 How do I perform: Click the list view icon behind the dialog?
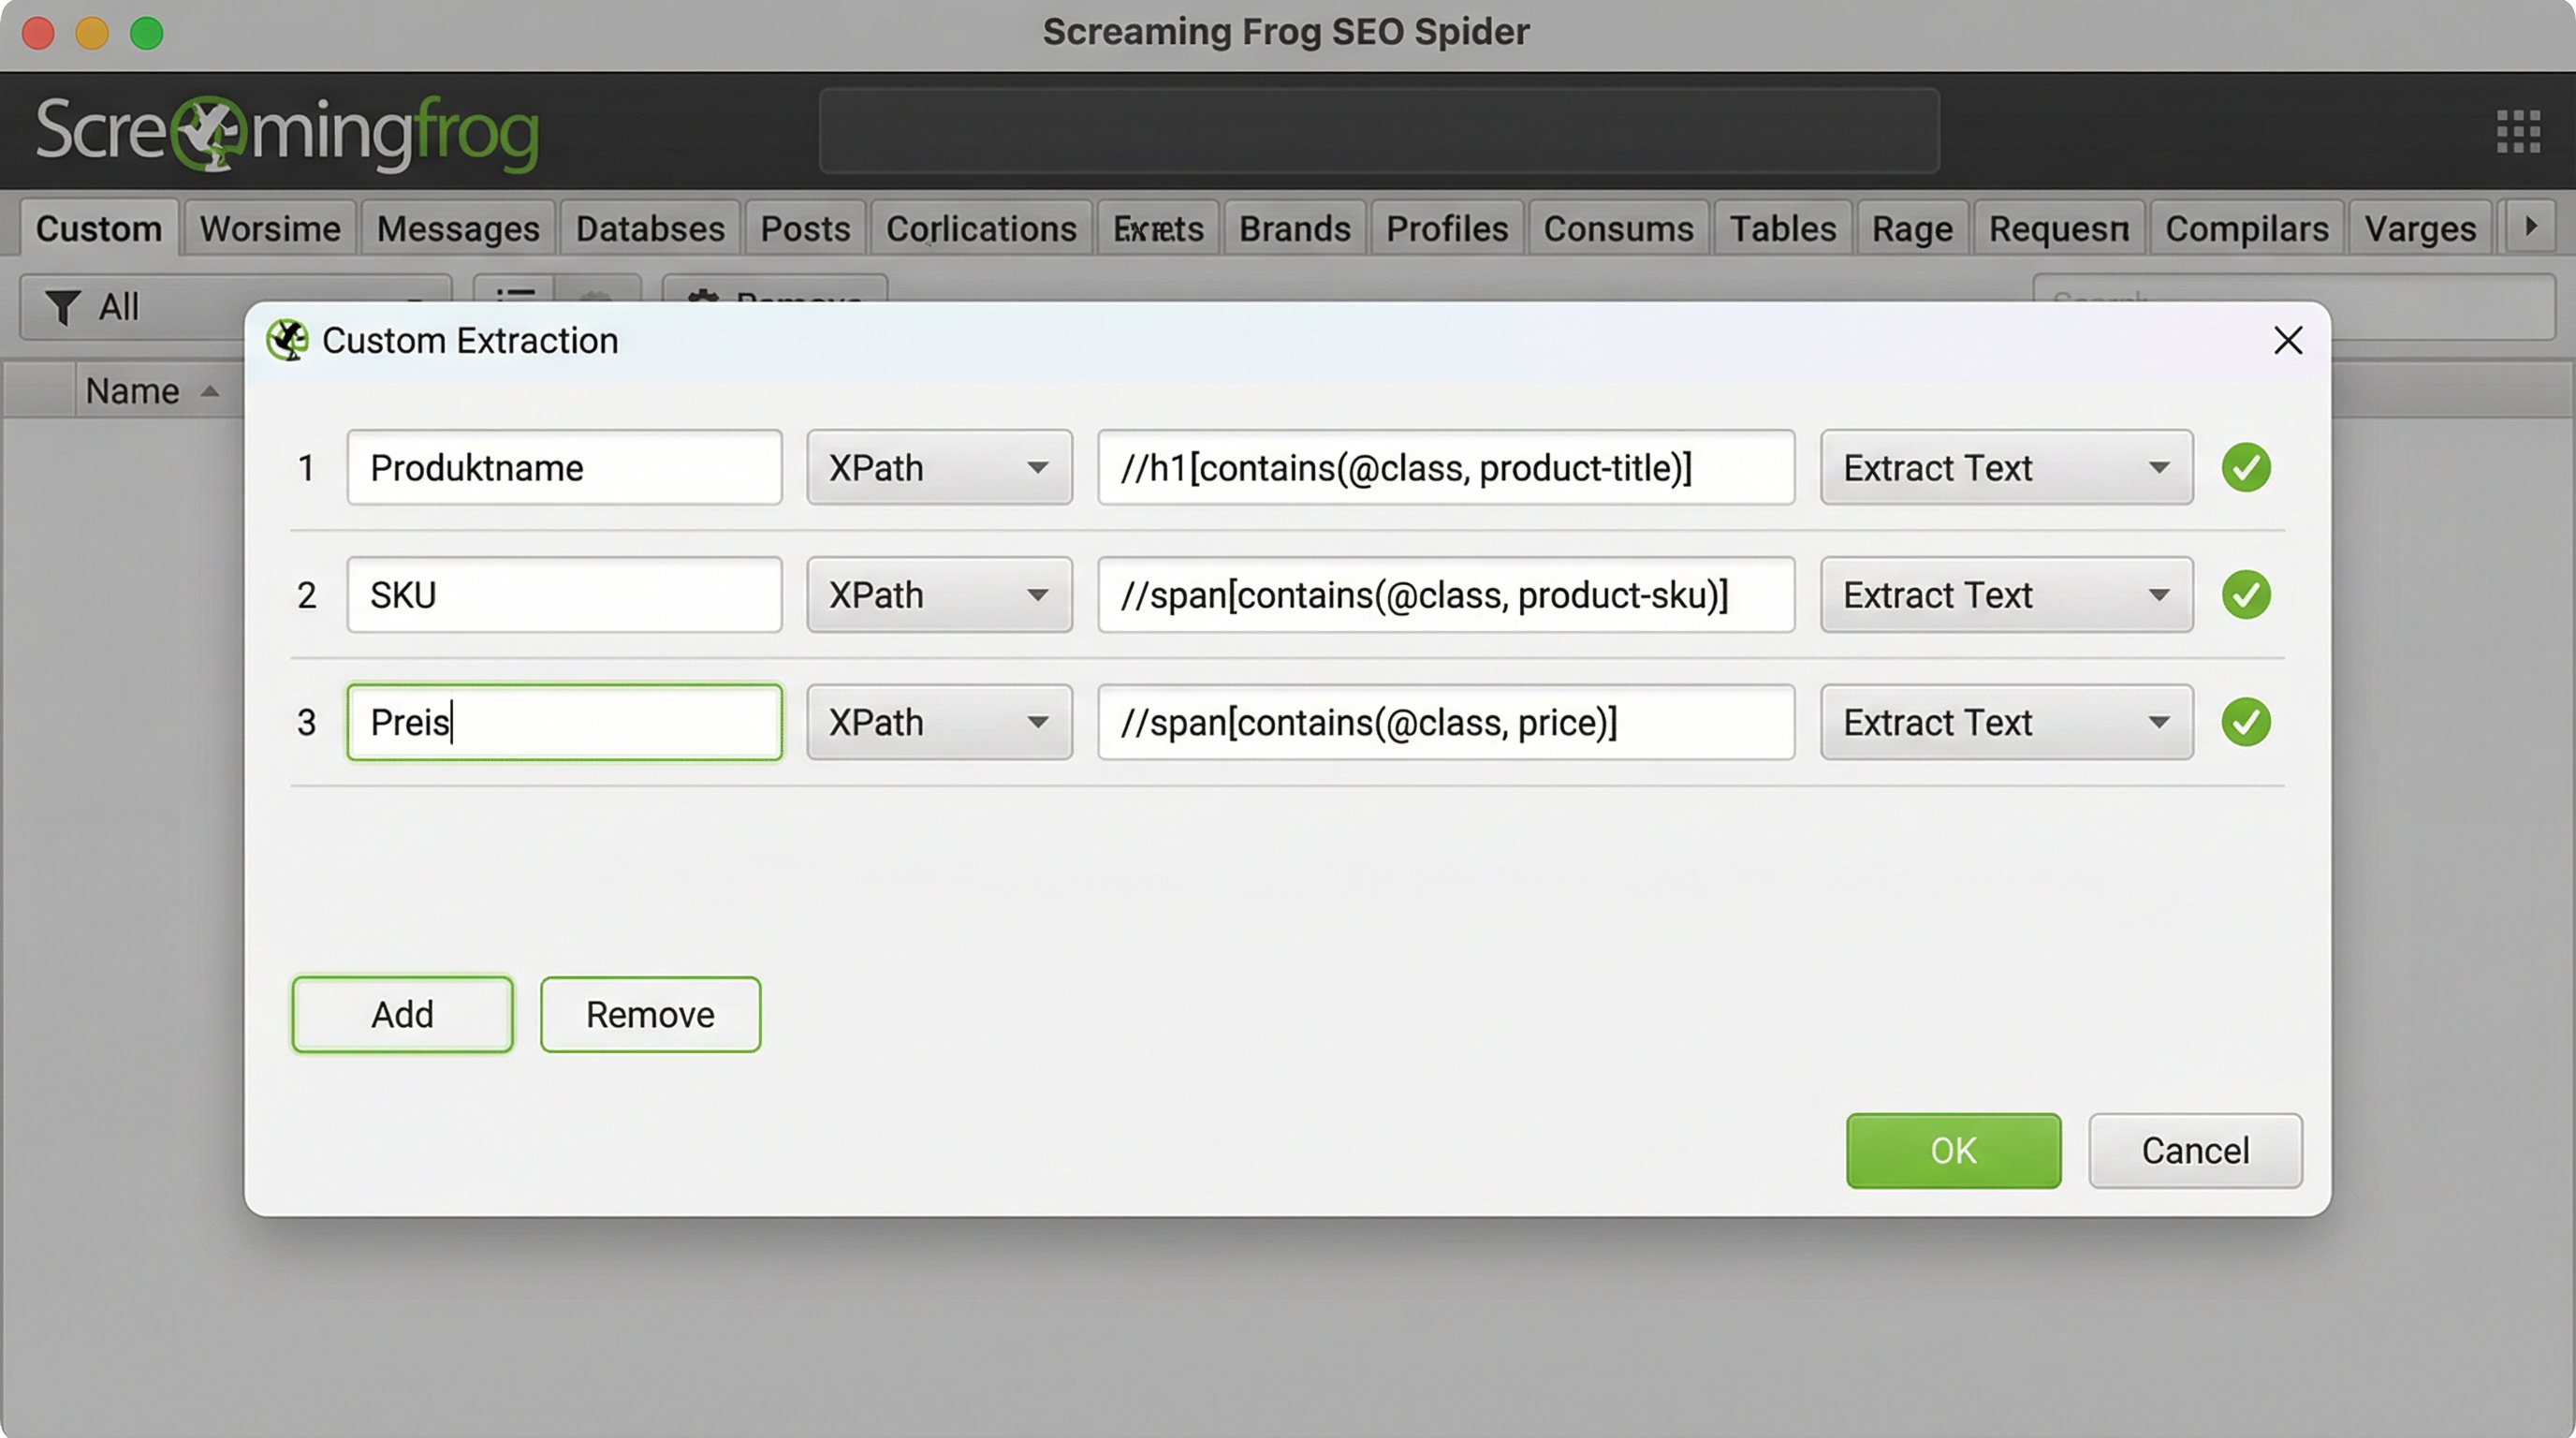coord(516,295)
